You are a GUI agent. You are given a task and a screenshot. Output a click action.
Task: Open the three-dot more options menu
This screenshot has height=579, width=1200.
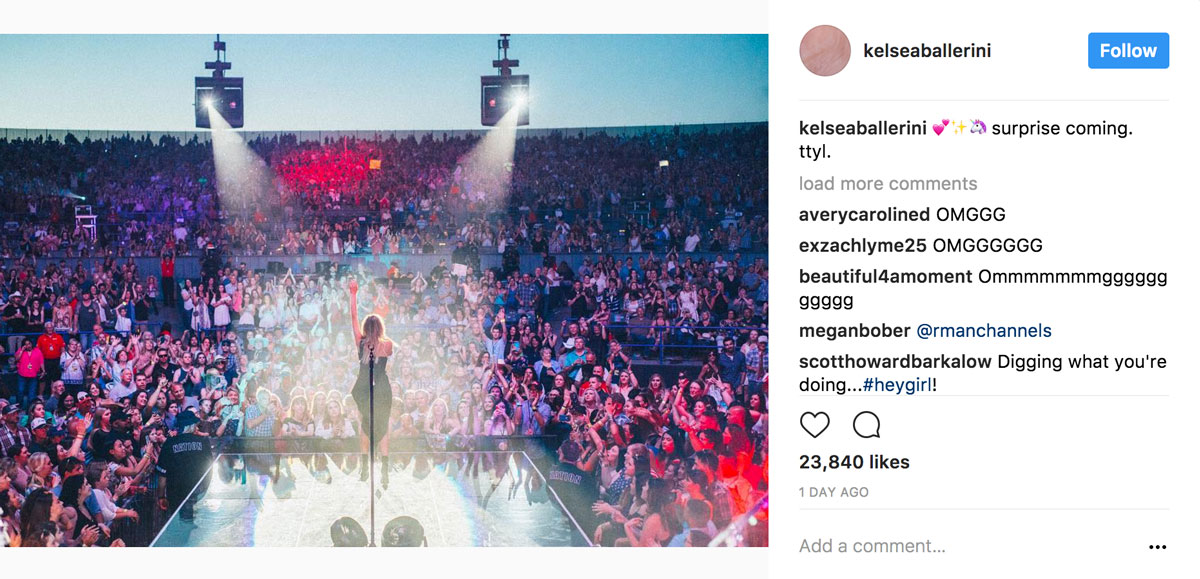[1157, 547]
